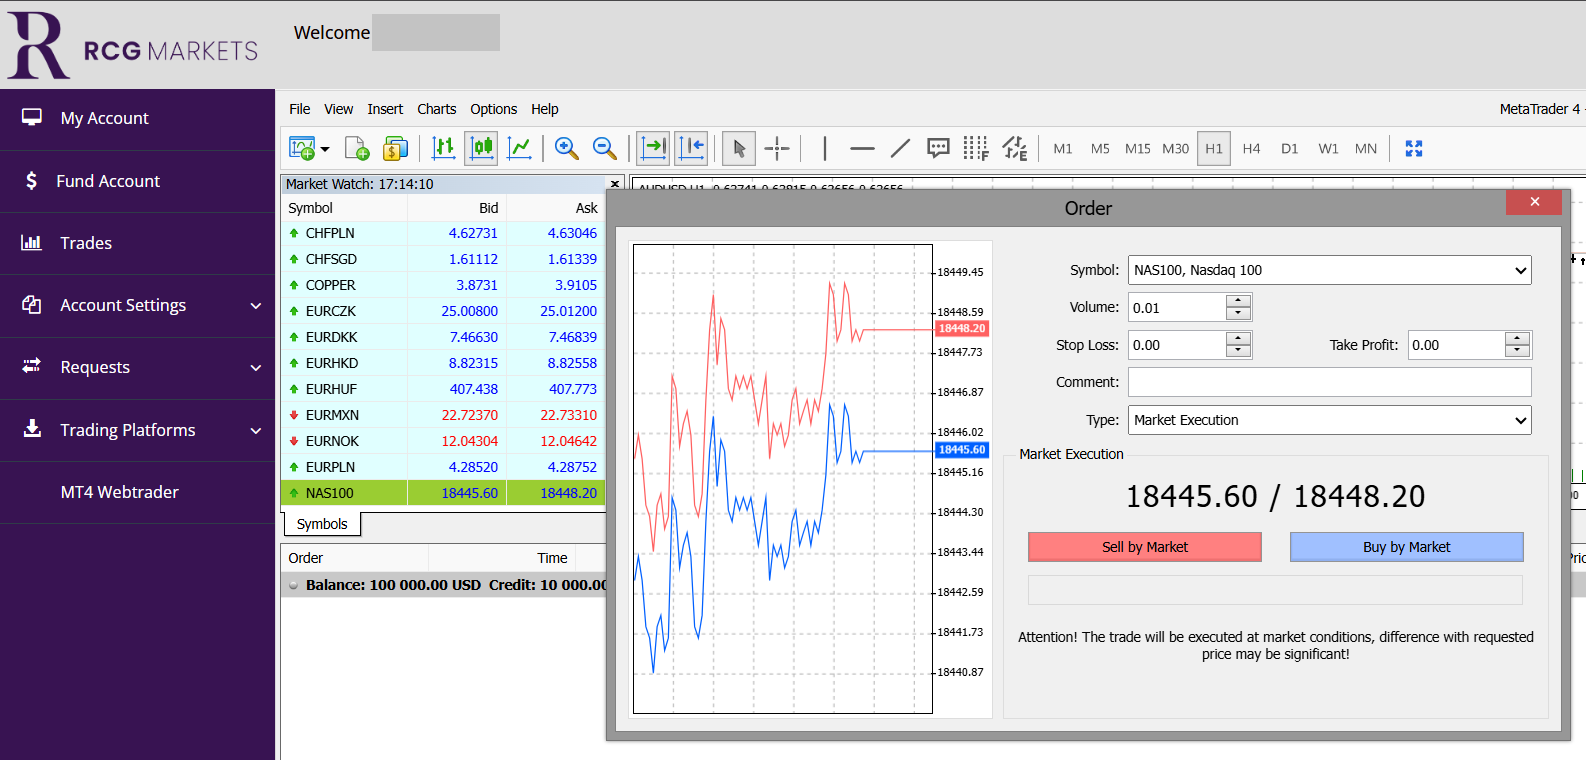Draw a trendline with the diagonal line tool
The height and width of the screenshot is (760, 1586).
click(x=900, y=148)
